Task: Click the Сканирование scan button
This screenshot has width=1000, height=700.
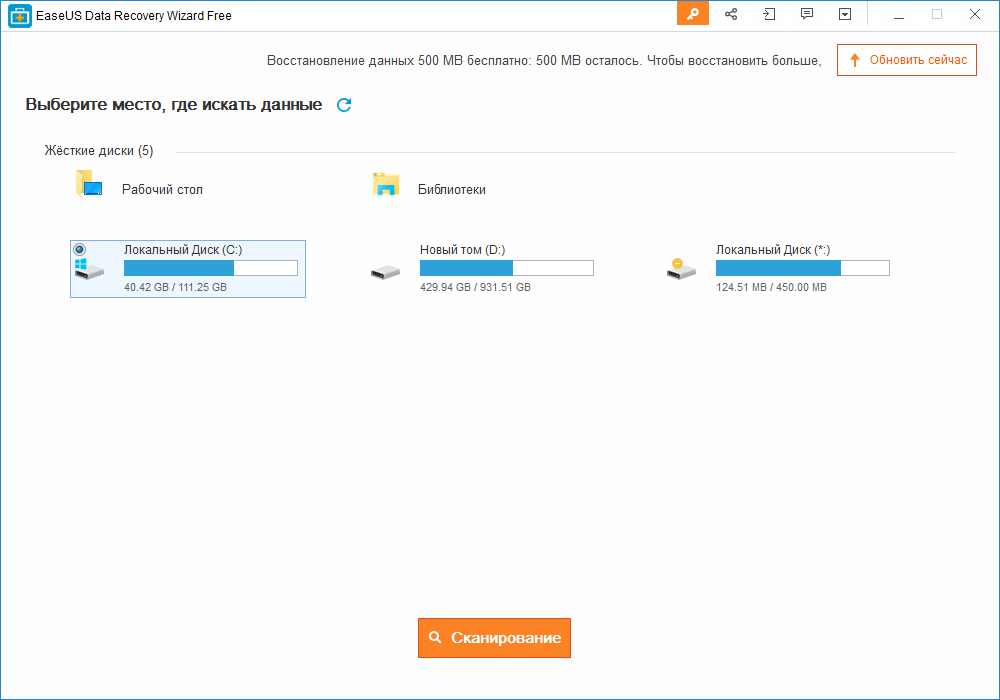Action: click(x=494, y=638)
